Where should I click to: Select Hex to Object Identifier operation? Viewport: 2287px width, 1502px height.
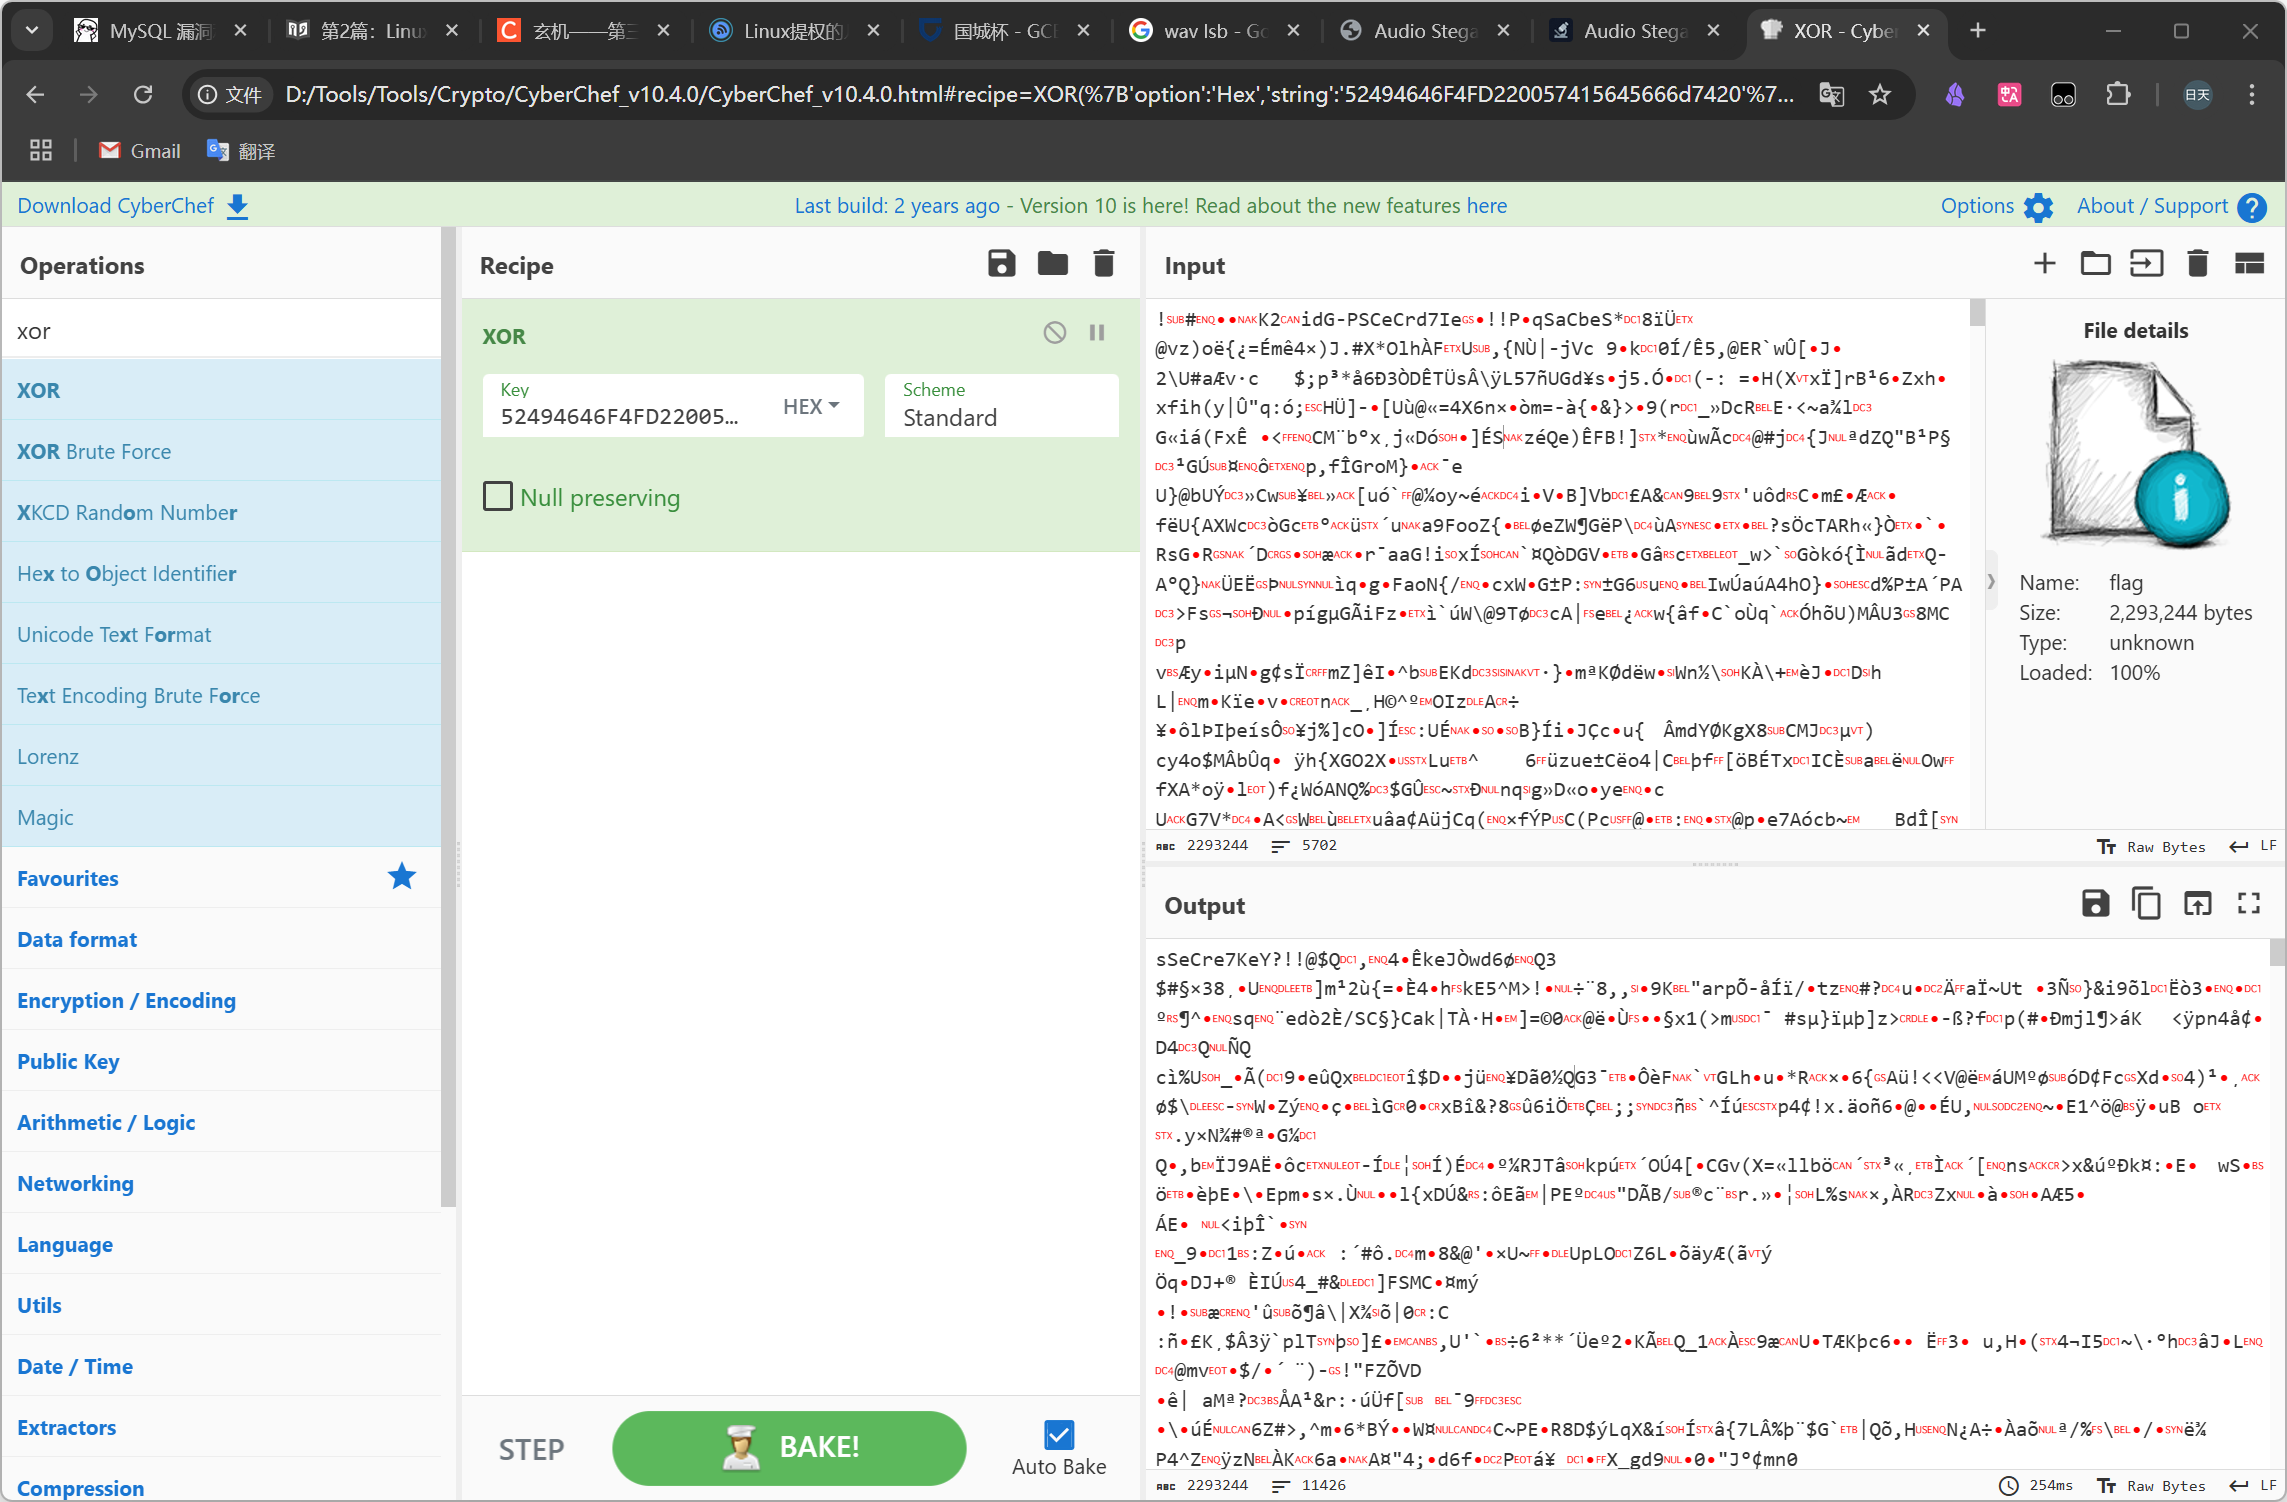coord(221,573)
